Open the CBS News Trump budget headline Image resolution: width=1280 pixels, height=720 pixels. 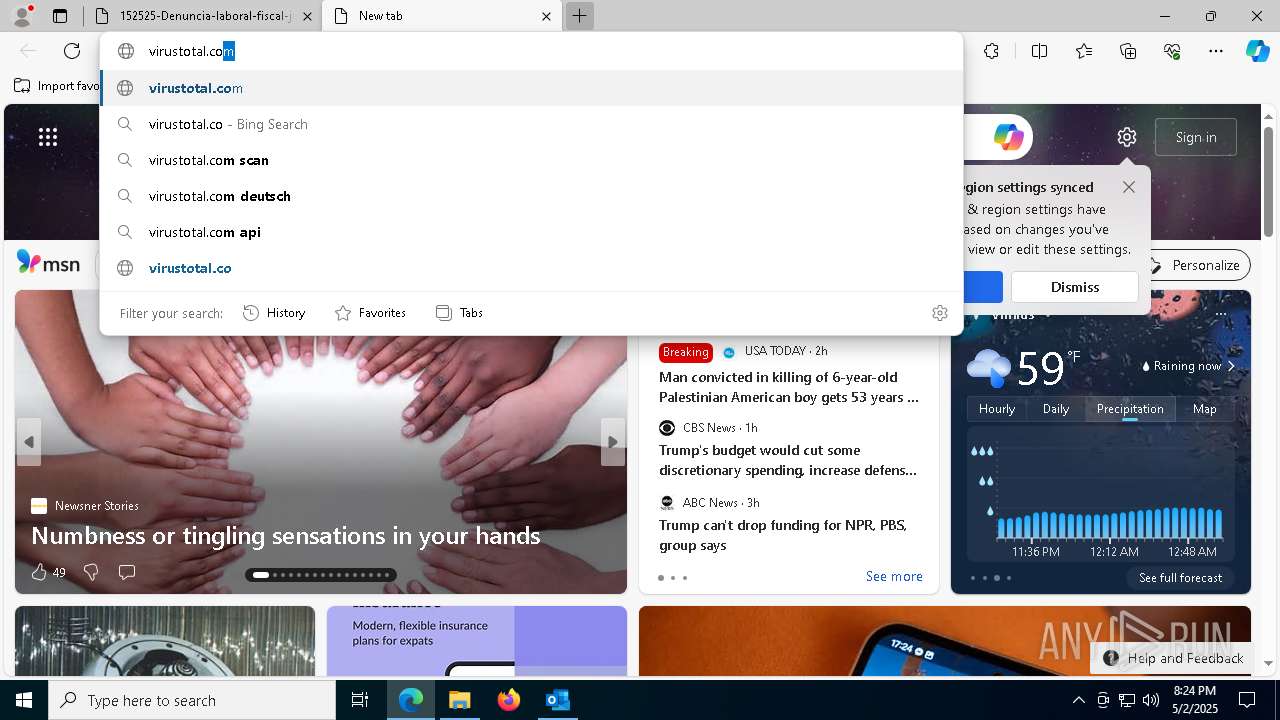pyautogui.click(x=788, y=460)
